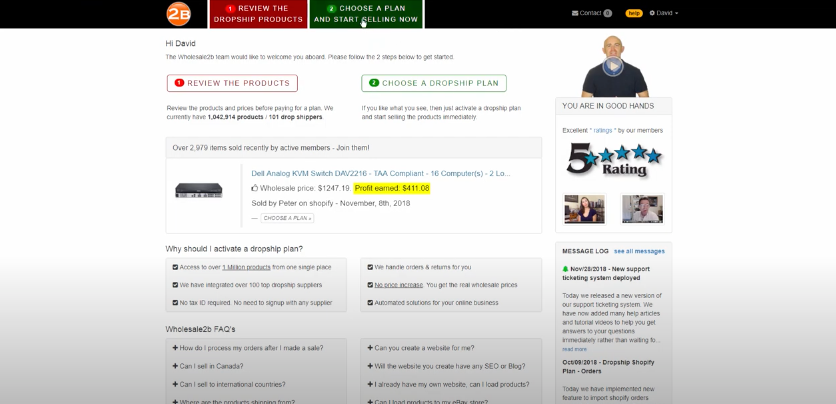Expand website SEO or Blog FAQ
Viewport: 836px width, 404px height.
446,366
